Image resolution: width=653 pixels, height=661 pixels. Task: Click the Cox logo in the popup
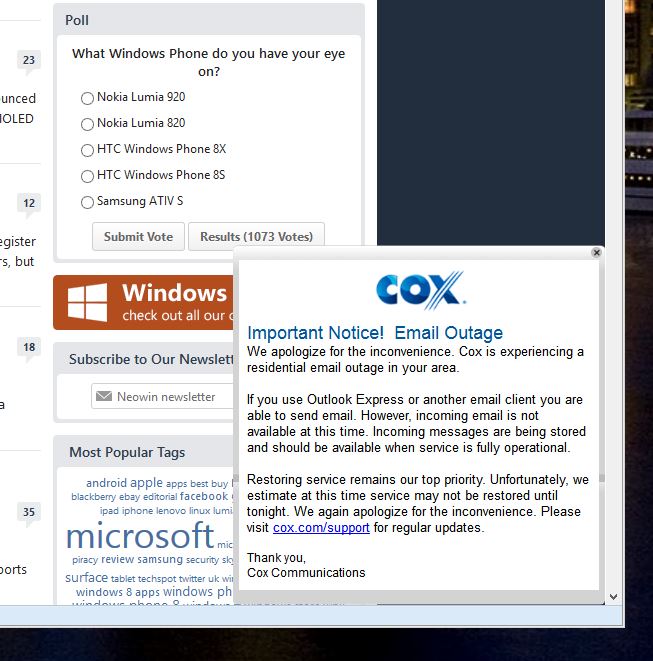(421, 290)
